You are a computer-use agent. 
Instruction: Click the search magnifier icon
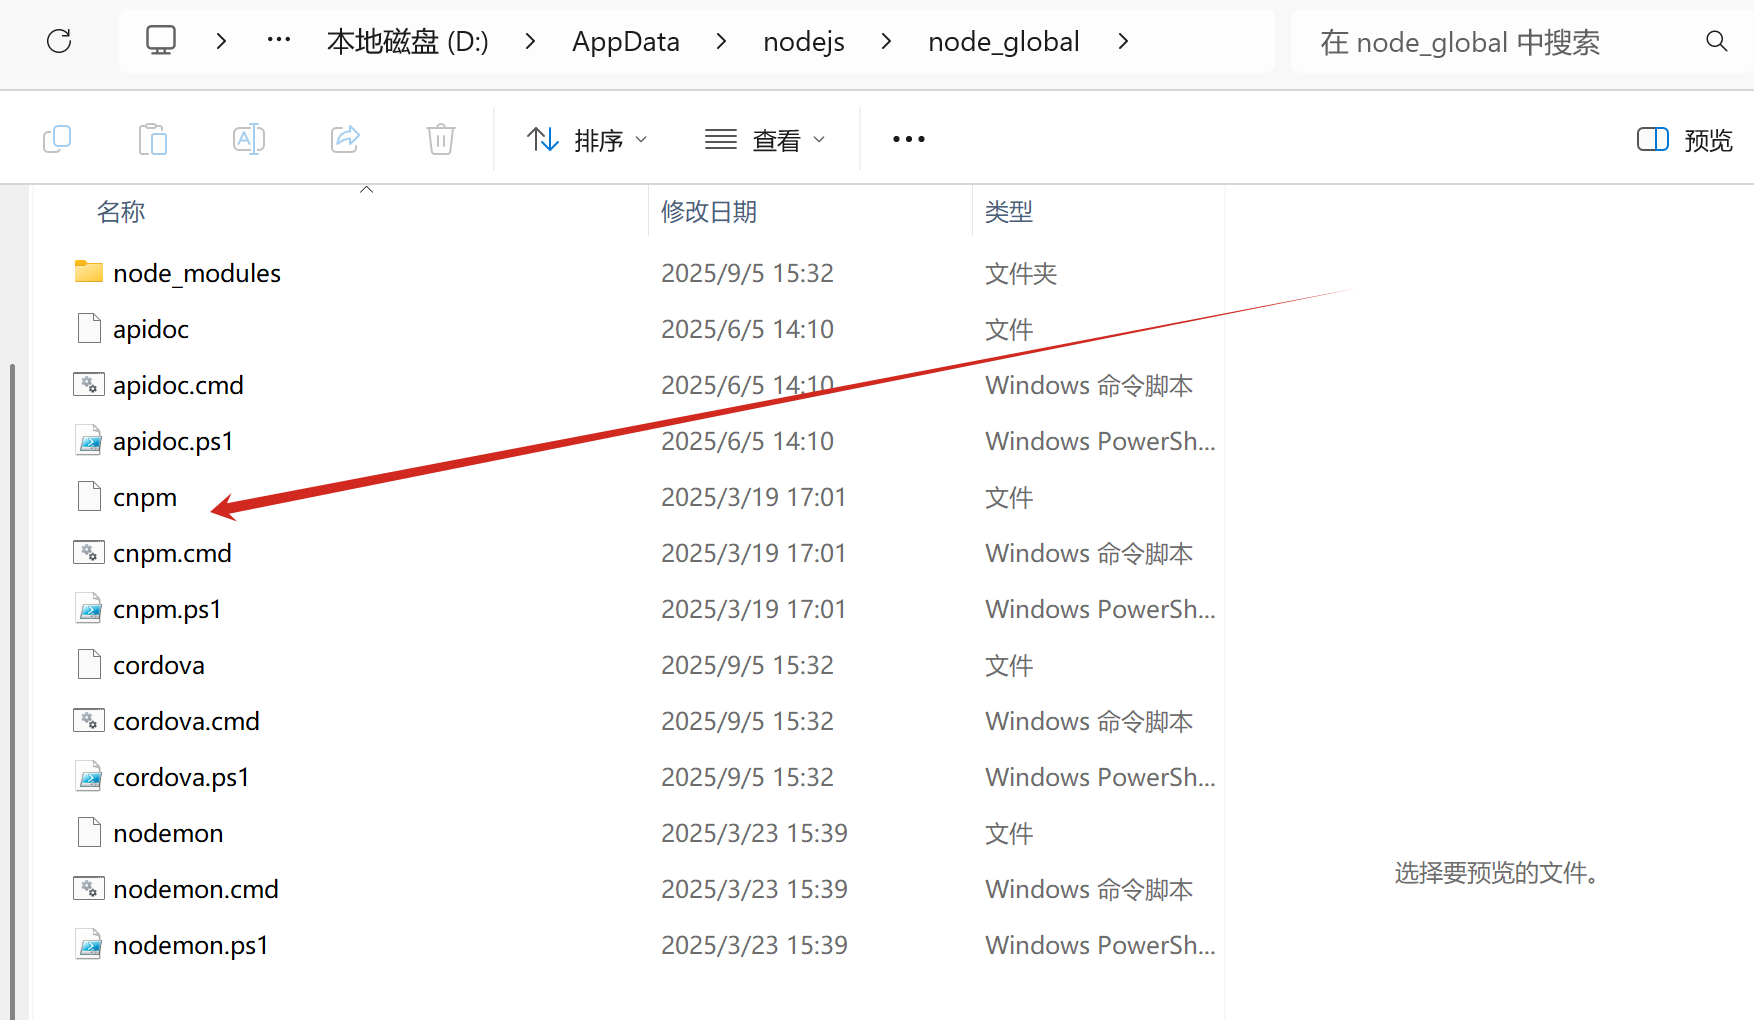[1716, 41]
